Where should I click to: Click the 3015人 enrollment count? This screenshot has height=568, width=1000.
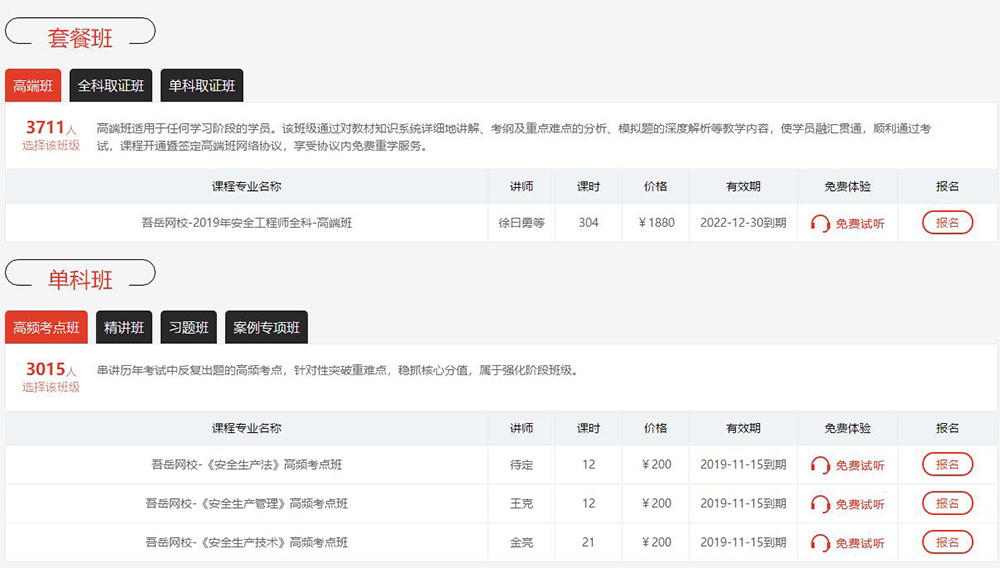pos(51,369)
